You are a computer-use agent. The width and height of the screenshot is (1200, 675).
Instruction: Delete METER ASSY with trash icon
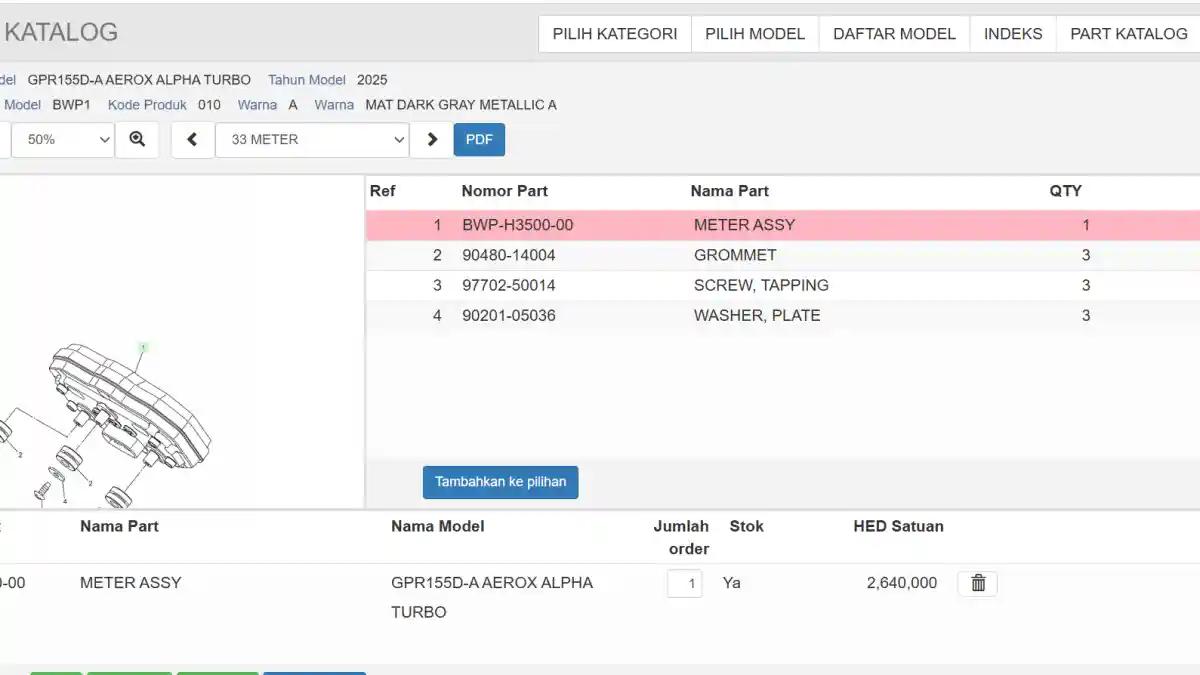pos(977,583)
